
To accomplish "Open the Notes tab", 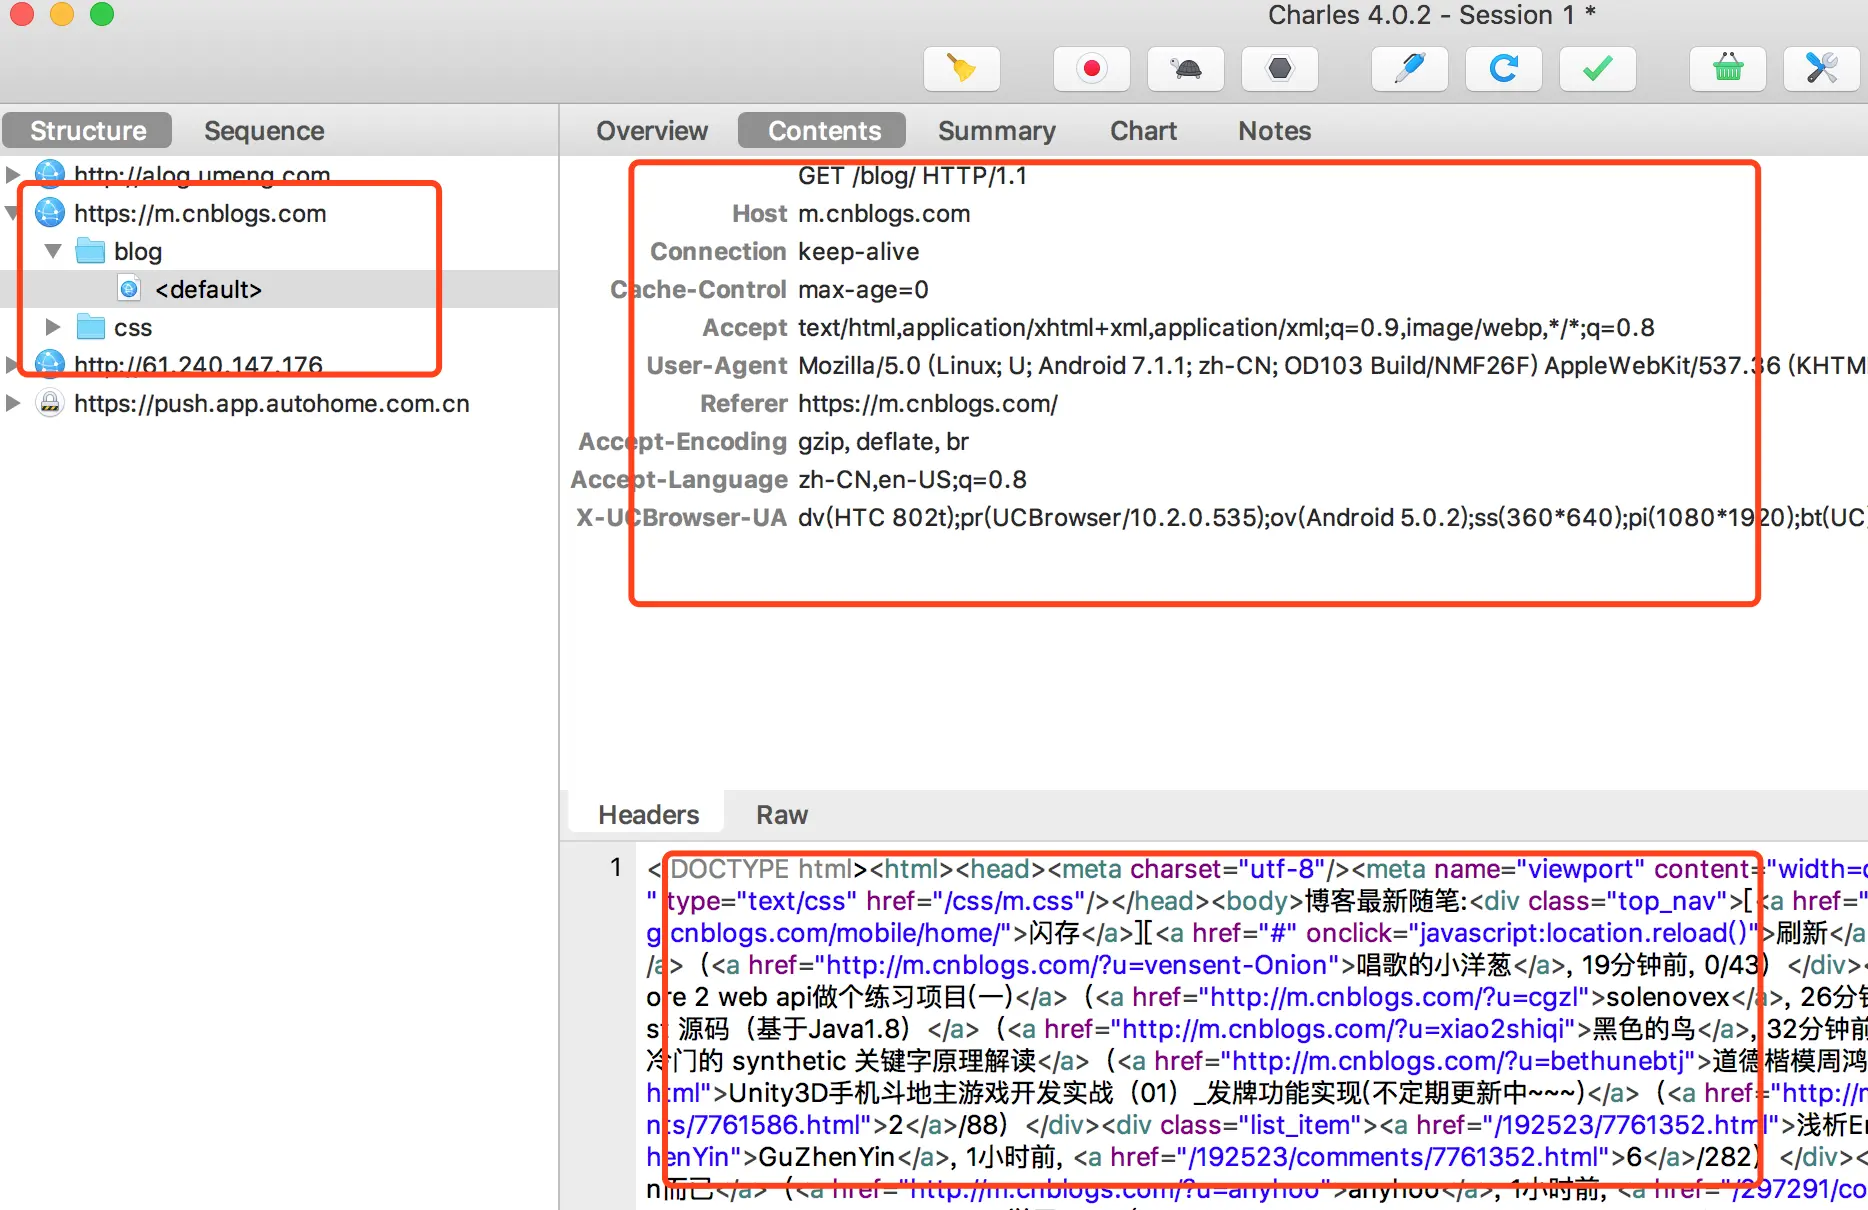I will point(1274,131).
